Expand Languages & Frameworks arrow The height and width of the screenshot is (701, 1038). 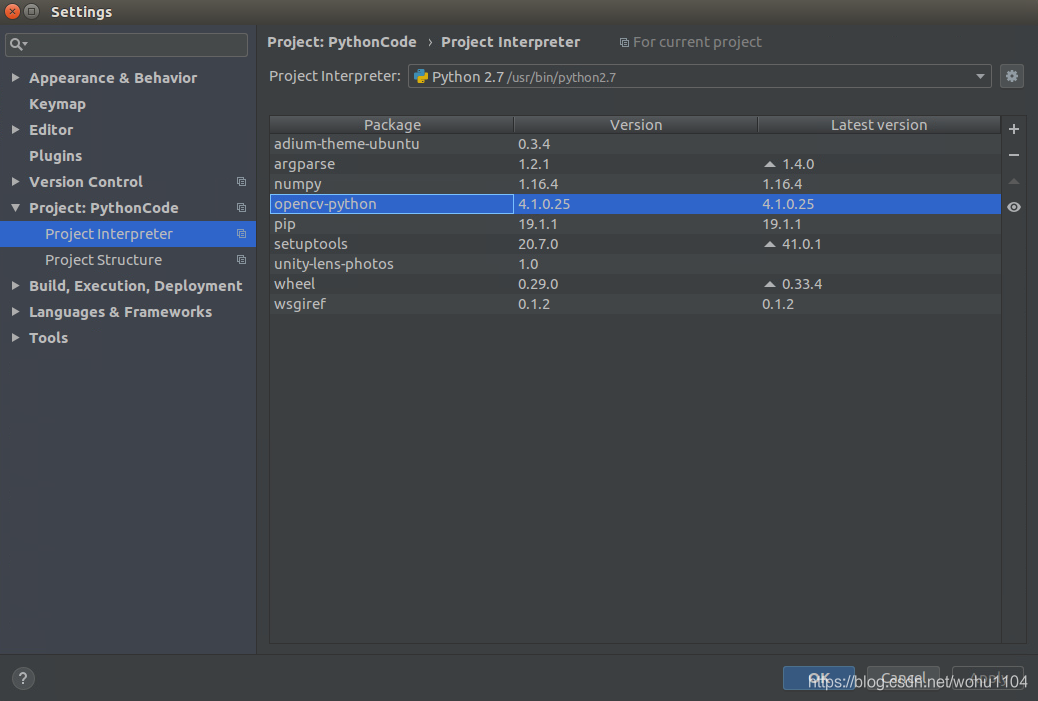tap(15, 312)
